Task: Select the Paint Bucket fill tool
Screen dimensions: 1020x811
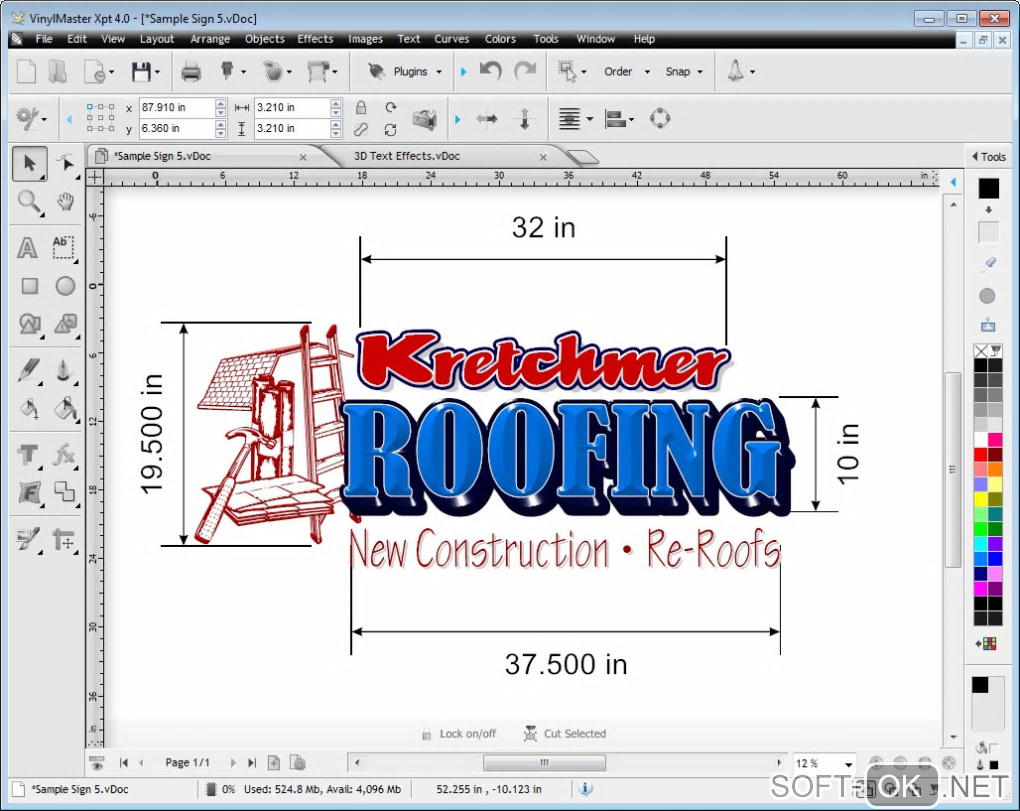Action: tap(65, 408)
